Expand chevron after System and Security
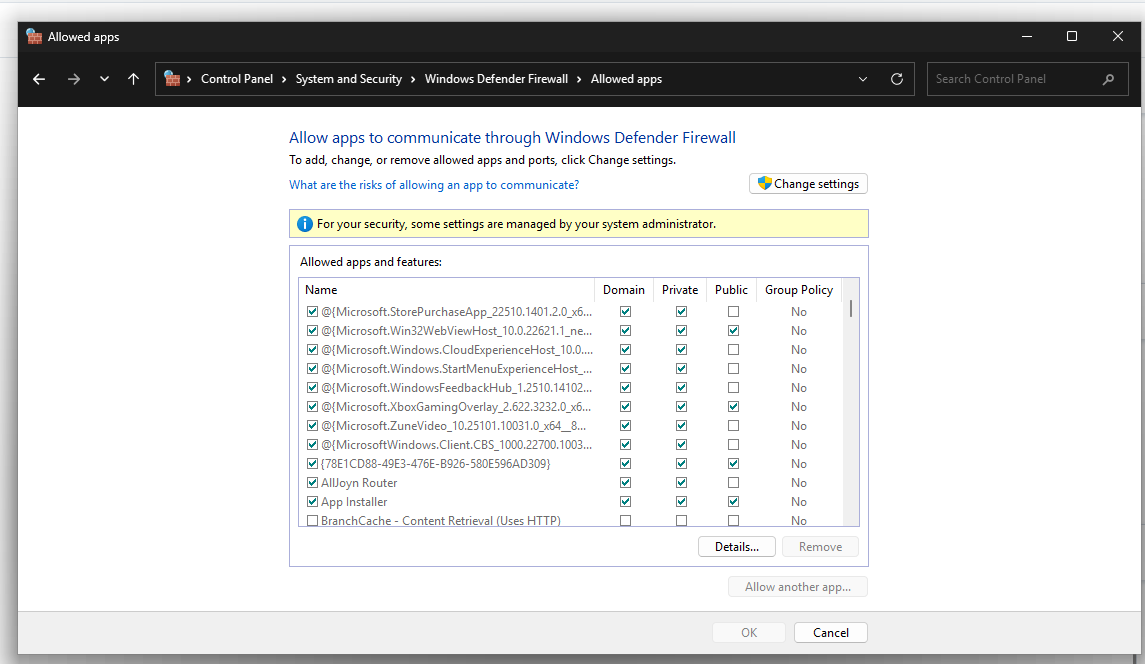This screenshot has width=1145, height=664. point(413,79)
